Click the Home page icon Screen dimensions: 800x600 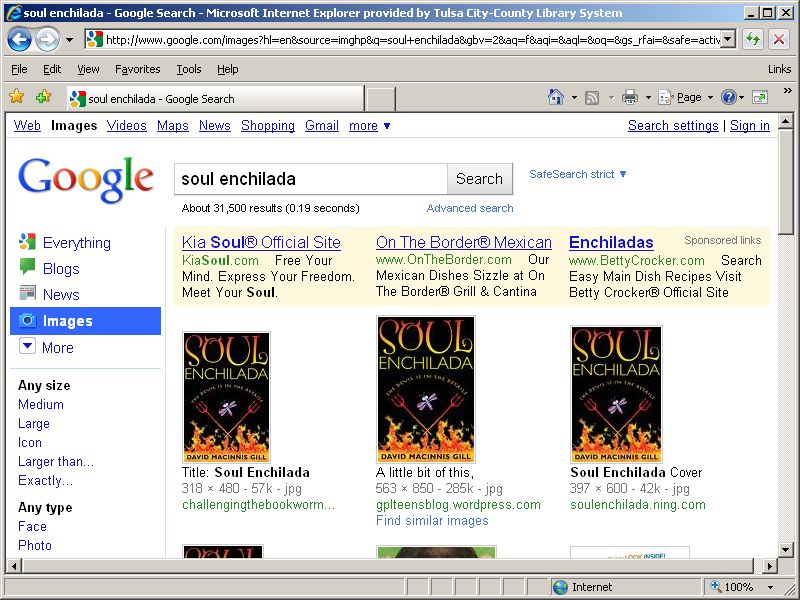[x=556, y=97]
